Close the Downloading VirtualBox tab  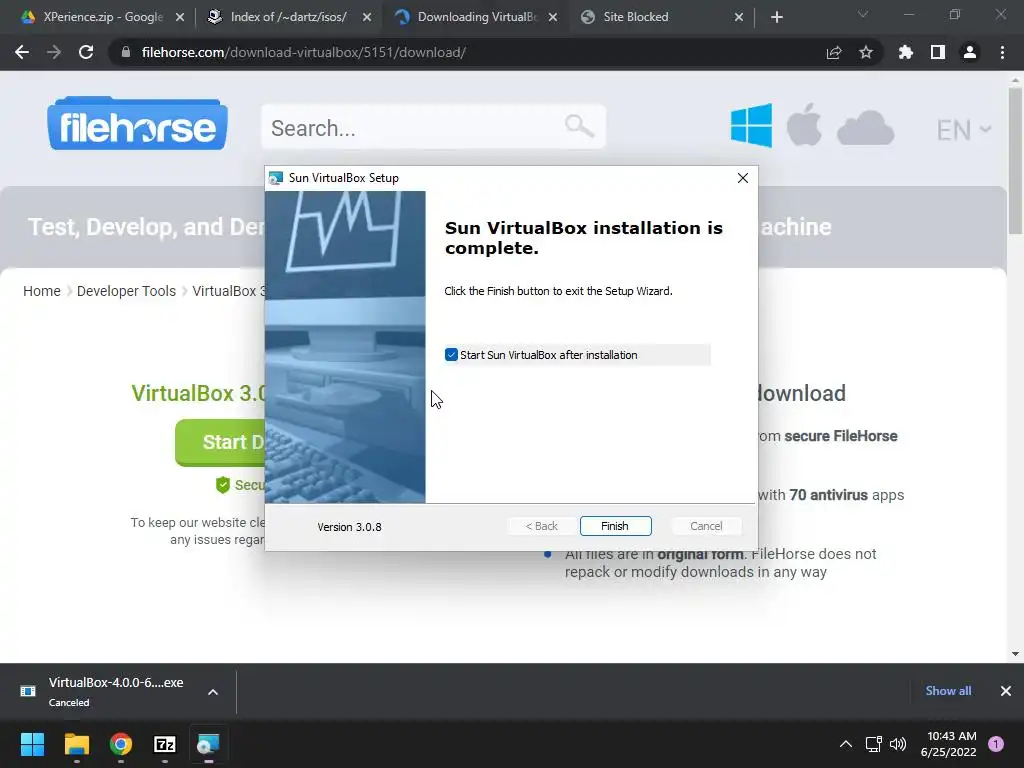coord(553,17)
